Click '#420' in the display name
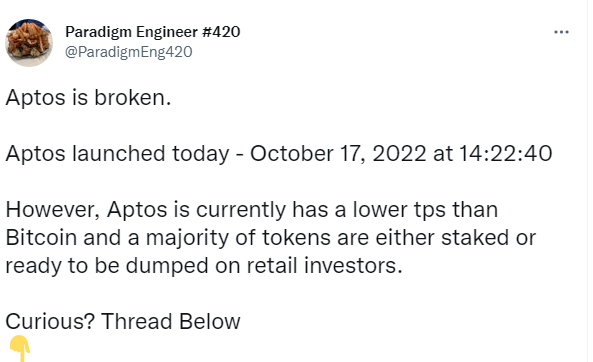Viewport: 593px width, 362px height. tap(221, 32)
